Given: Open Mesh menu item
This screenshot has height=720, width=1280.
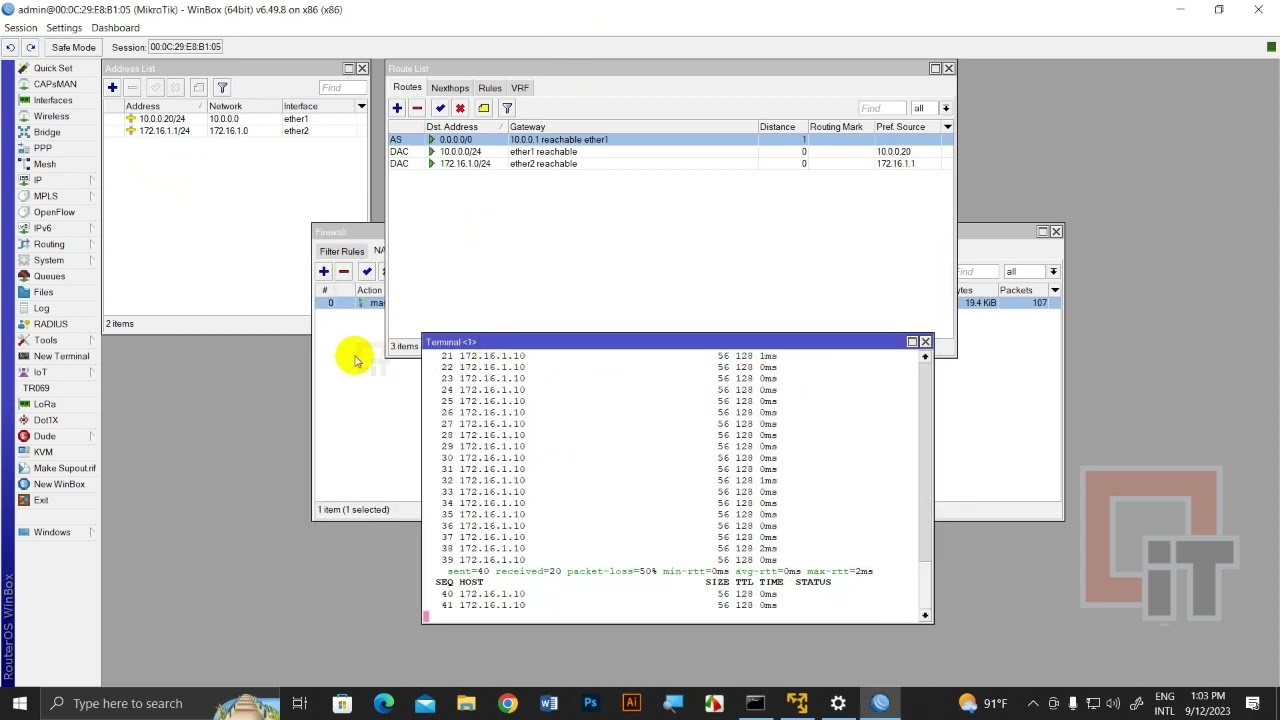Looking at the screenshot, I should click(x=44, y=164).
